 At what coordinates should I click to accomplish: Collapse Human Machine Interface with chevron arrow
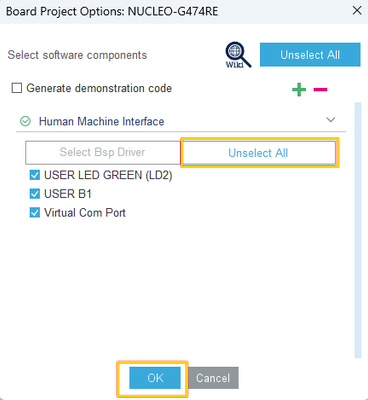tap(331, 119)
